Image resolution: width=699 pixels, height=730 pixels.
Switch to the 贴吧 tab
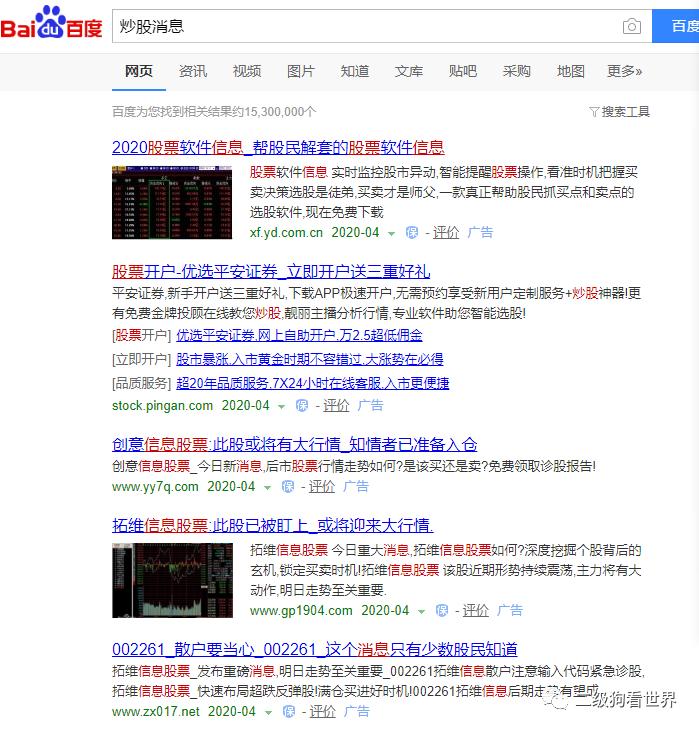pos(463,71)
